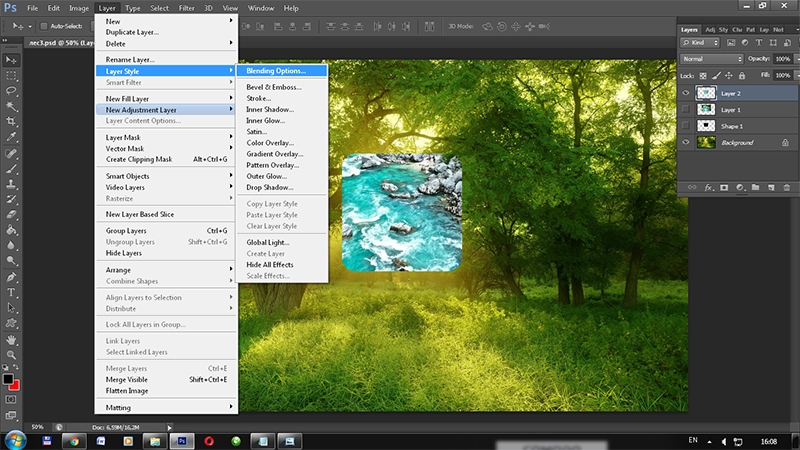Screen dimensions: 800x450
Task: Expand the Arrange submenu
Action: pyautogui.click(x=166, y=270)
